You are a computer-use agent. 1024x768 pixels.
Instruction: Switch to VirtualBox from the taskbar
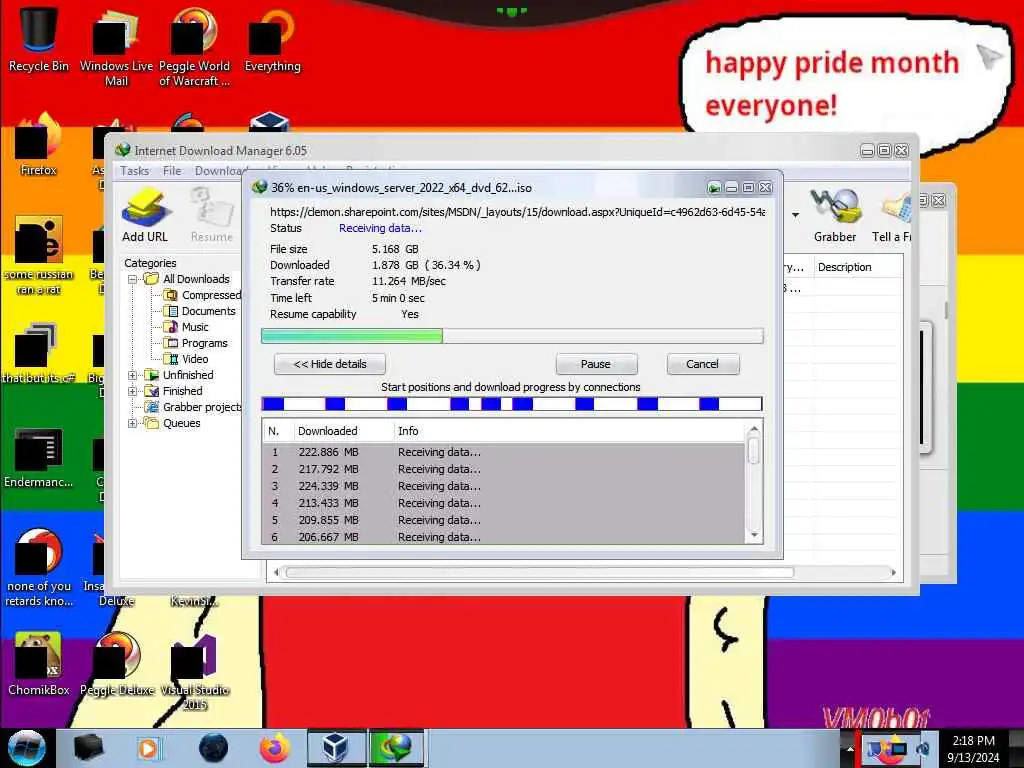click(336, 748)
